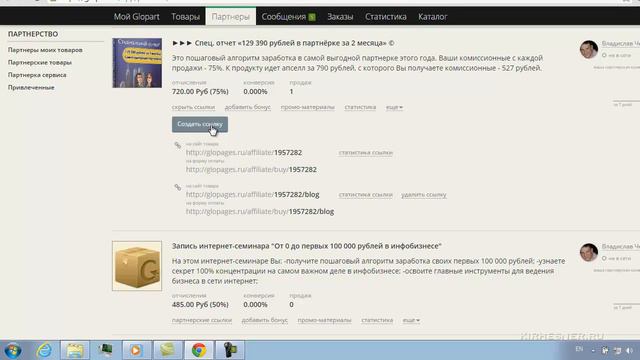Viewport: 640px width, 360px height.
Task: Open Партнерка сервиса sidebar link
Action: 37,75
